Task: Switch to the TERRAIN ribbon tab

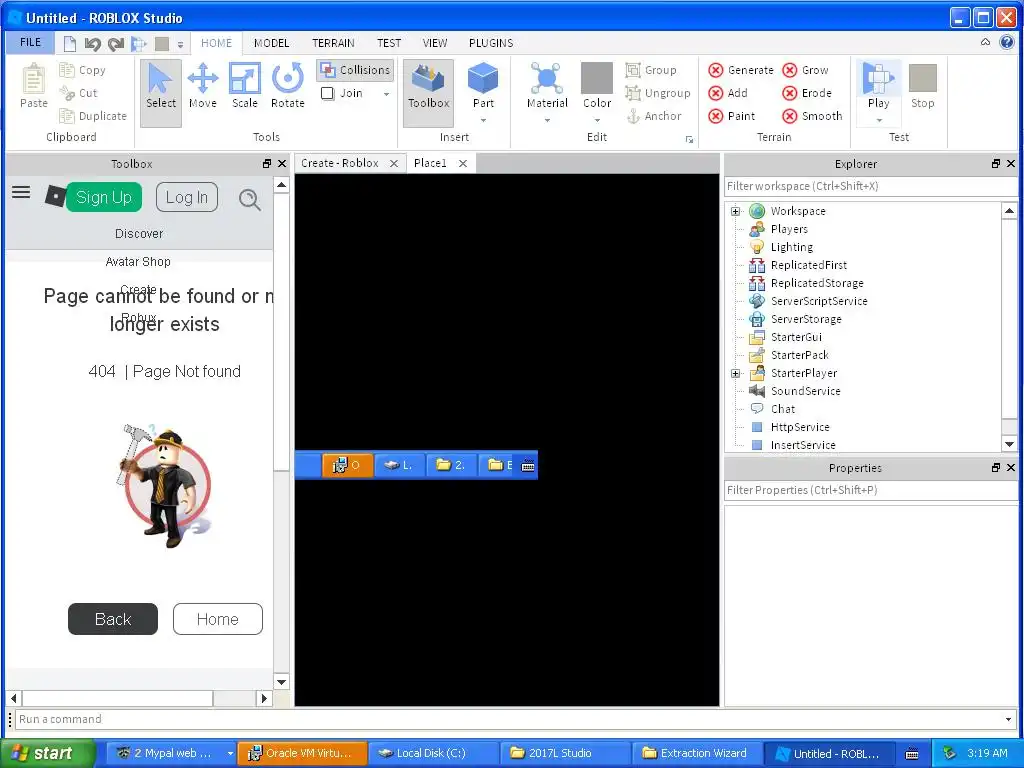Action: coord(333,43)
